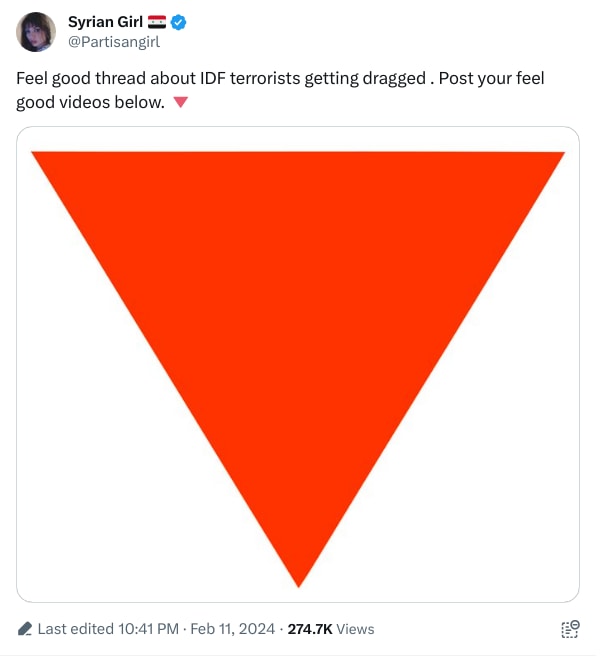Open the reader view icon at bottom right
This screenshot has width=611, height=656.
pos(570,629)
